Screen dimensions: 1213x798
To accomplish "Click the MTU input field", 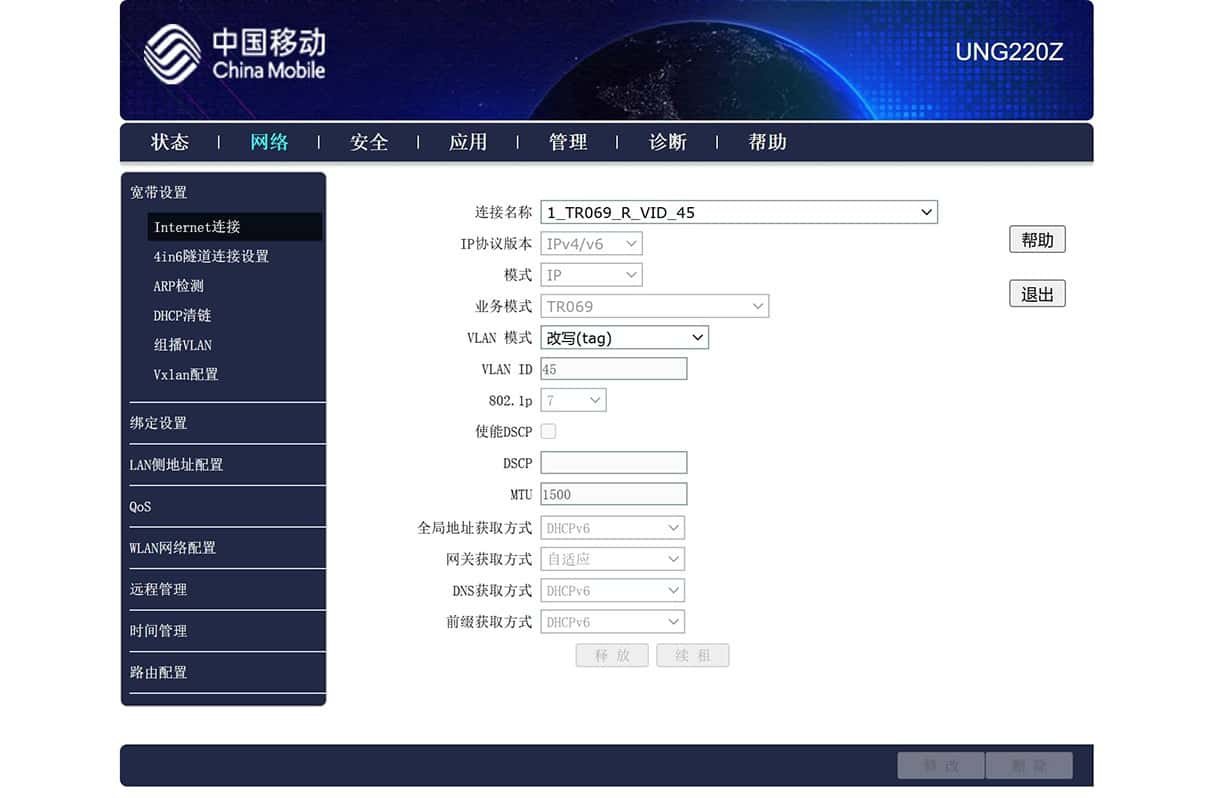I will pyautogui.click(x=614, y=494).
